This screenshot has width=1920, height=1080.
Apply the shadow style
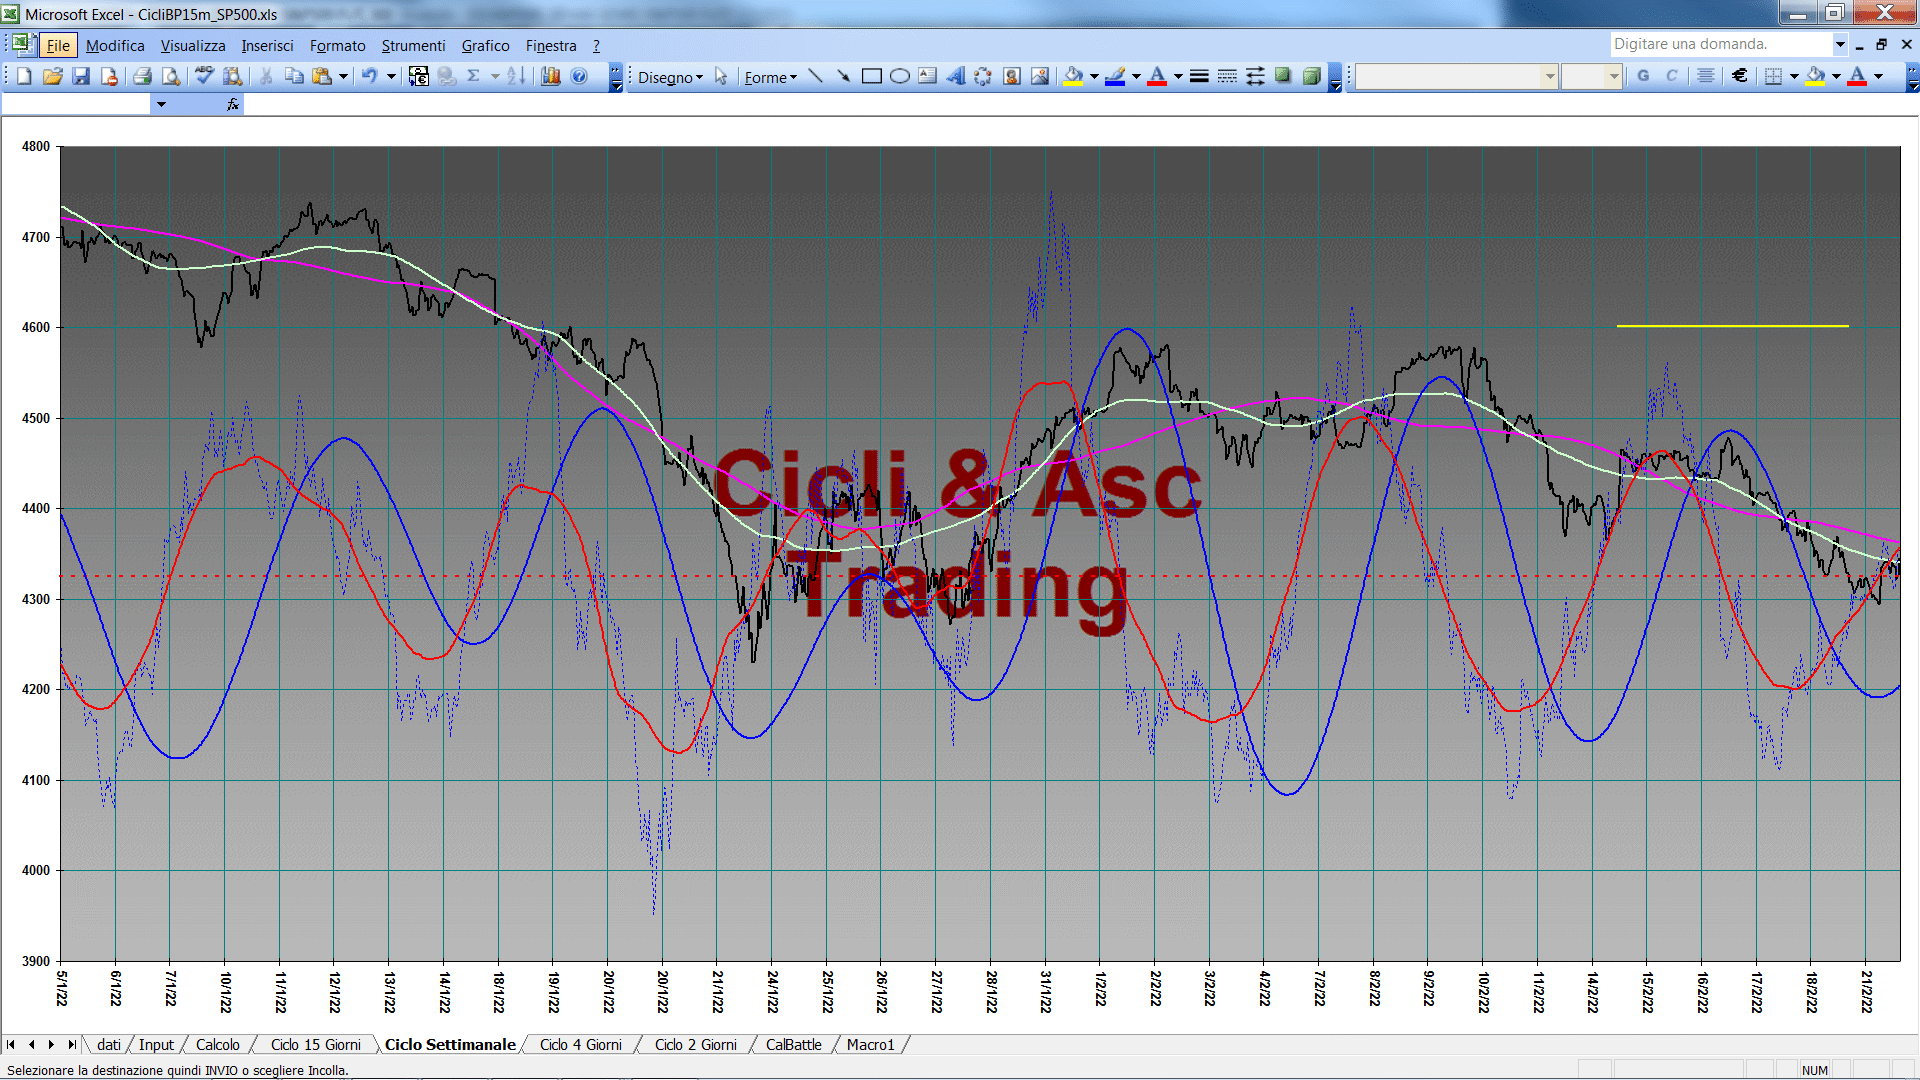click(x=1283, y=76)
